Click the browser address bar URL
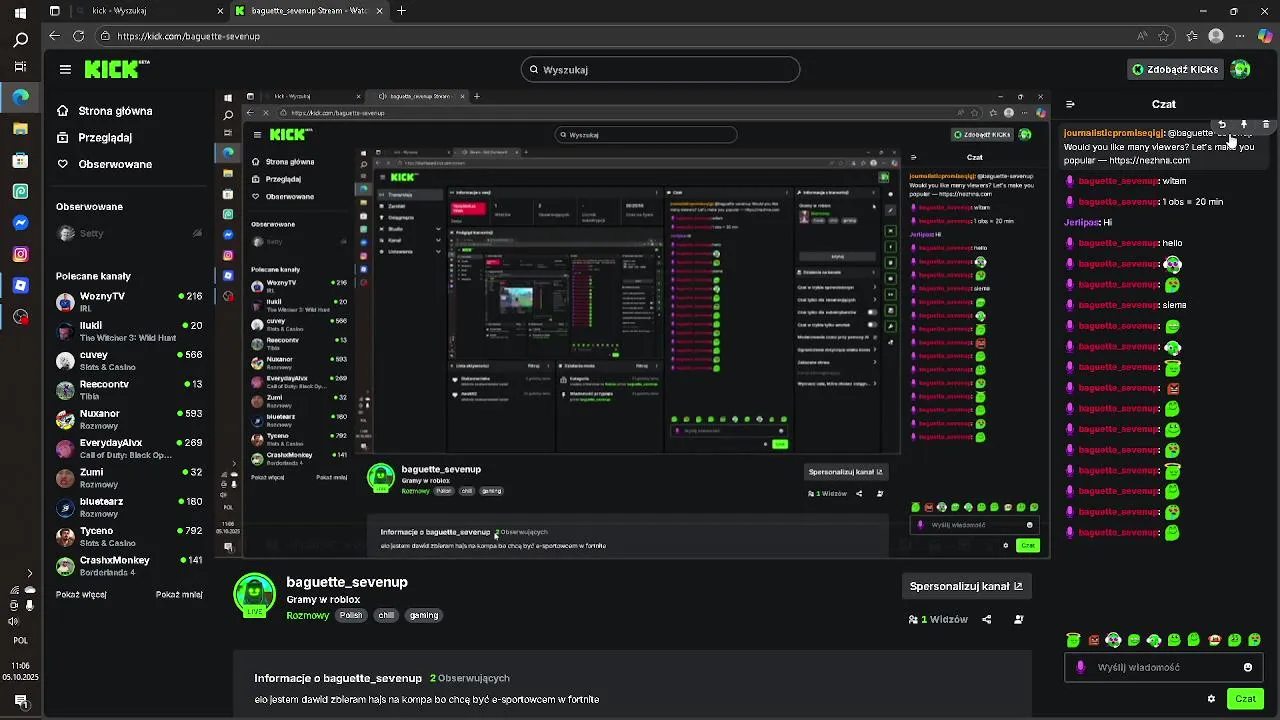The width and height of the screenshot is (1280, 720). [188, 36]
